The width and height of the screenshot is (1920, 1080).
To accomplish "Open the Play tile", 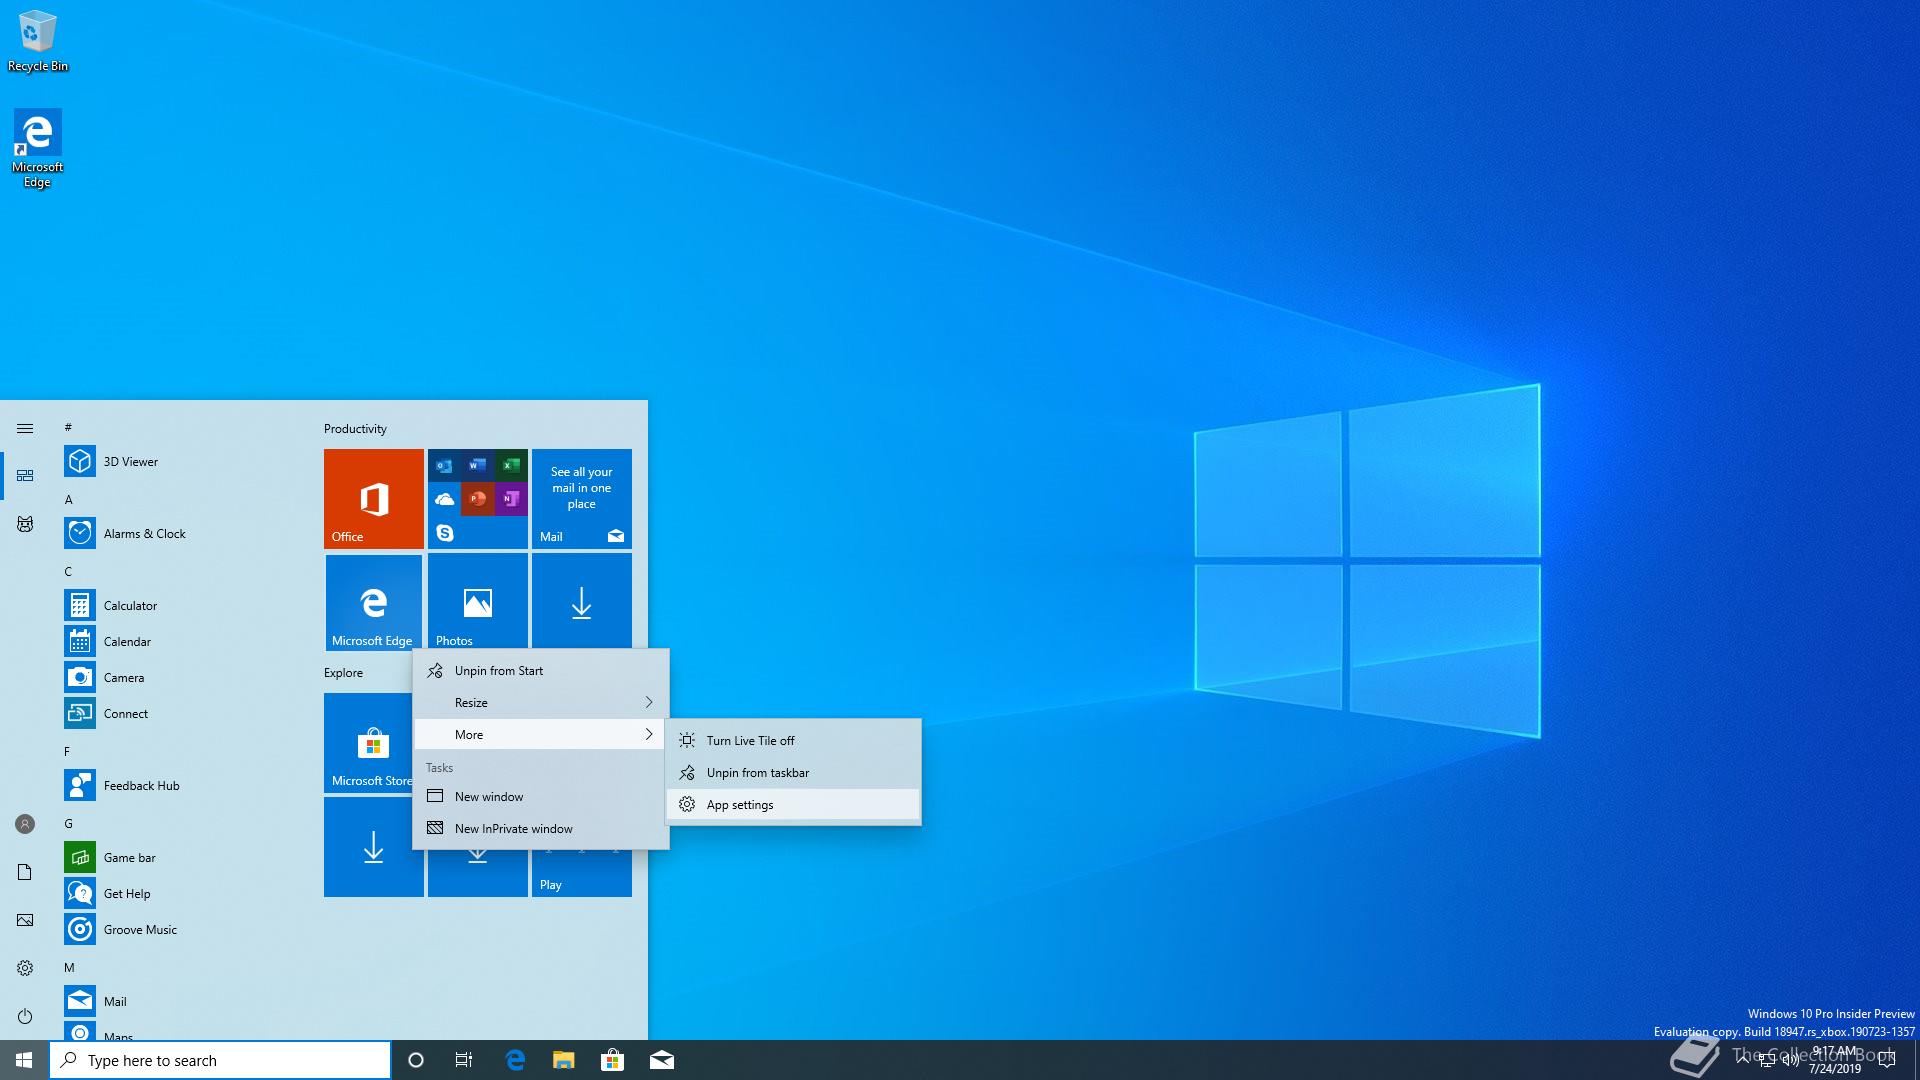I will [x=582, y=873].
